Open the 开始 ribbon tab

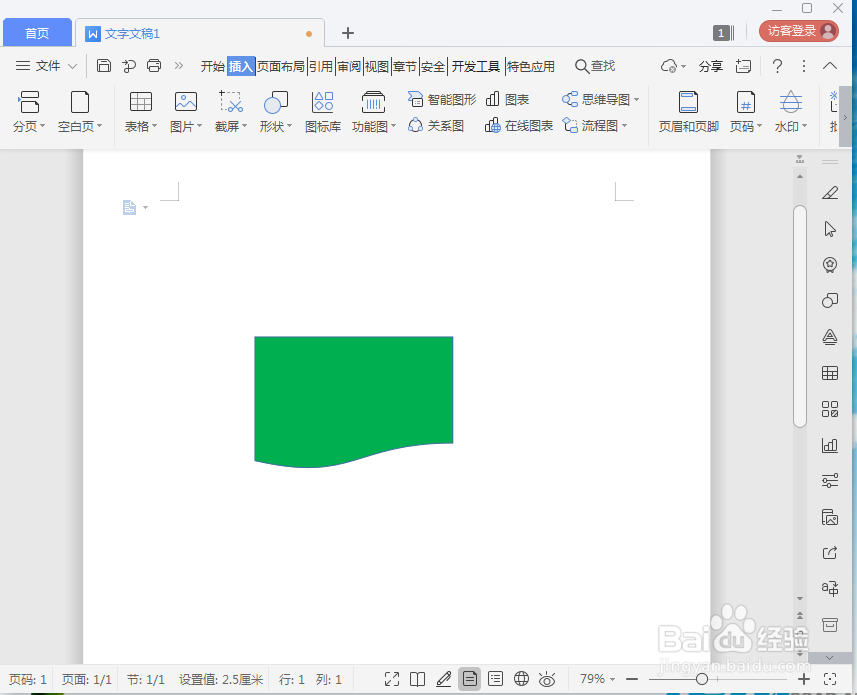coord(213,66)
